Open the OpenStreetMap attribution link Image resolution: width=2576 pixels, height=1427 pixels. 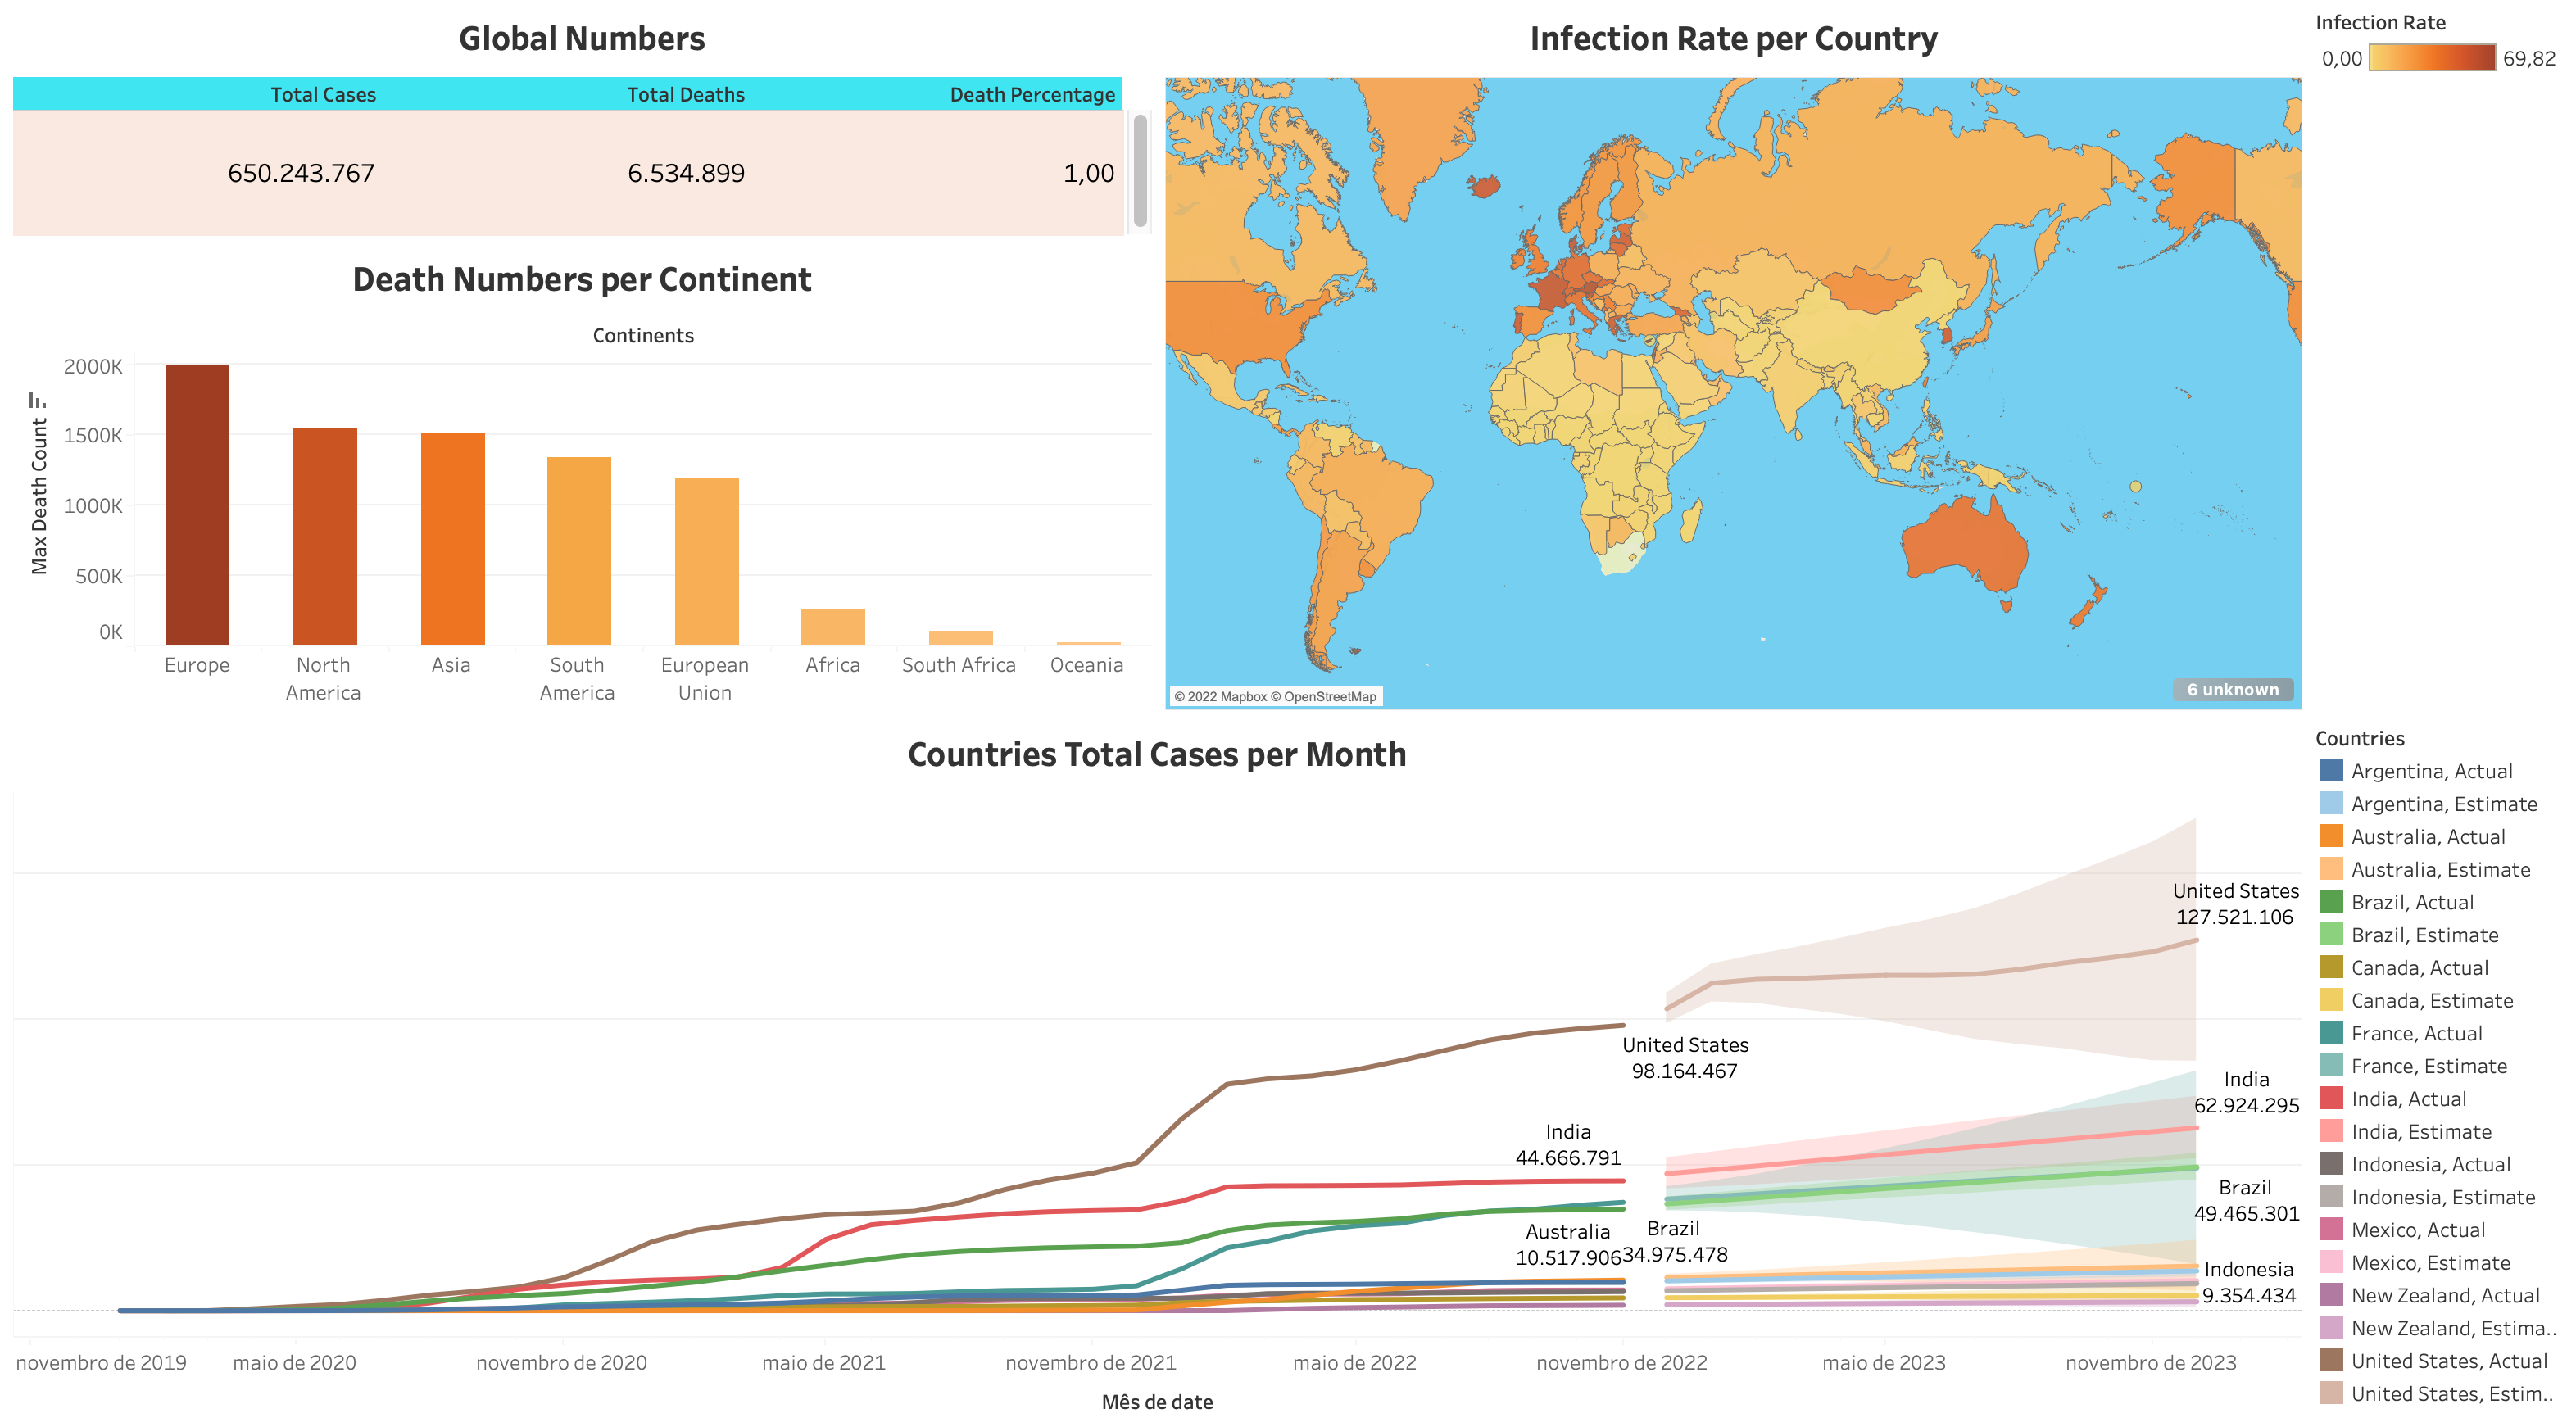(1329, 697)
